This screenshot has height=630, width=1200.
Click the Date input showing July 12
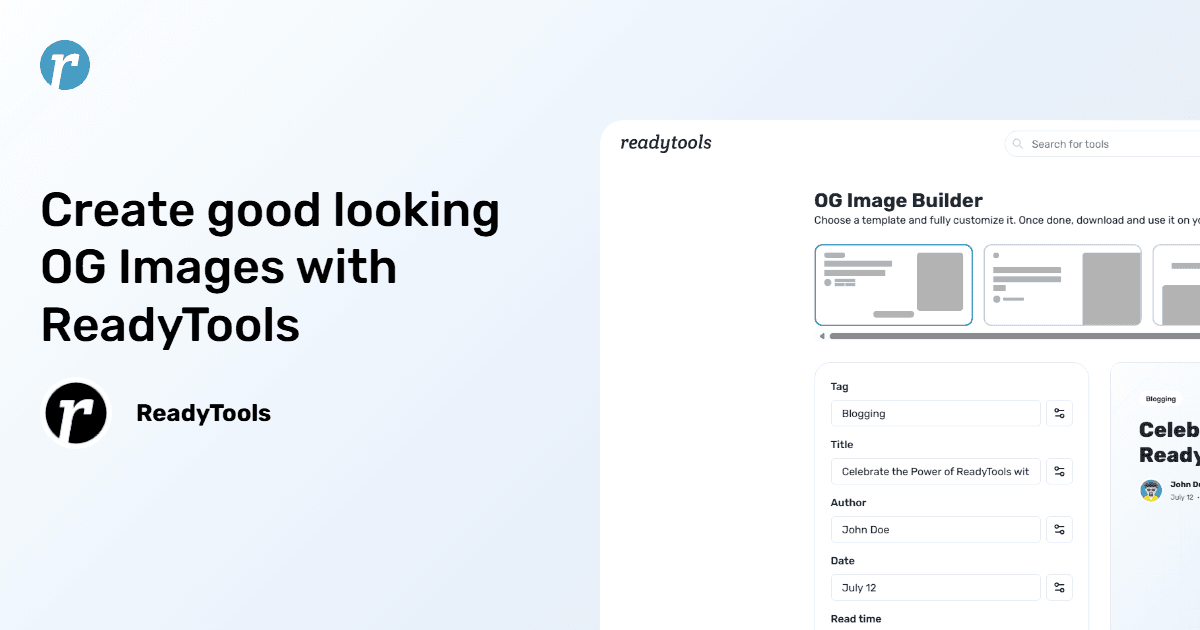point(936,587)
